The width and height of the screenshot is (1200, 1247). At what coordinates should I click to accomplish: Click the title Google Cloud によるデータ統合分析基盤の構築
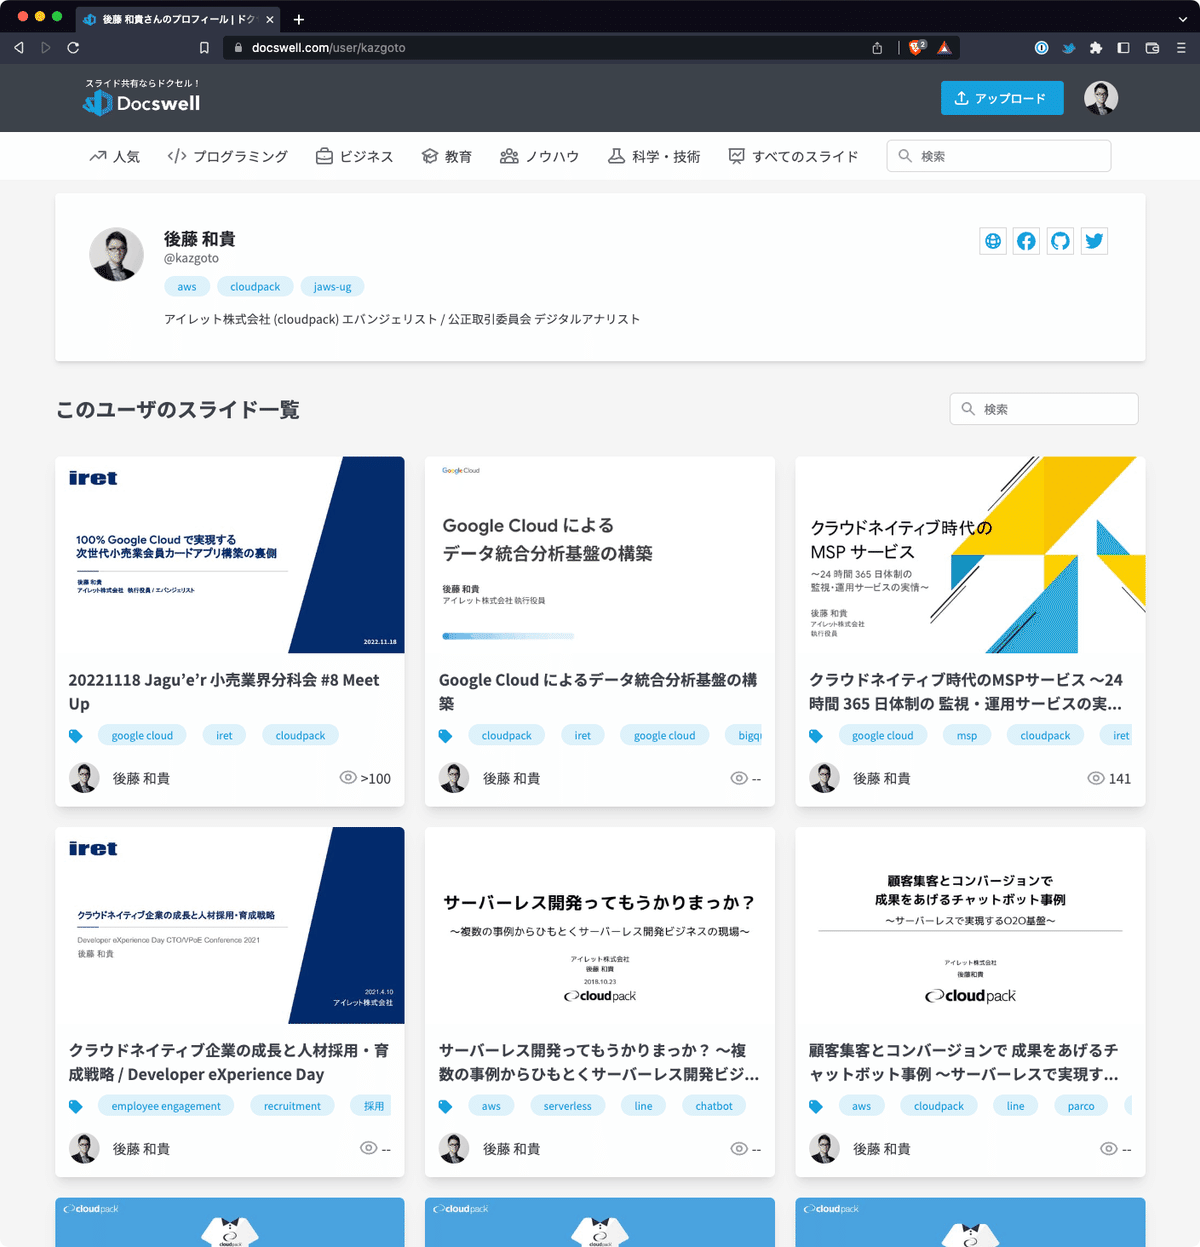coord(598,692)
